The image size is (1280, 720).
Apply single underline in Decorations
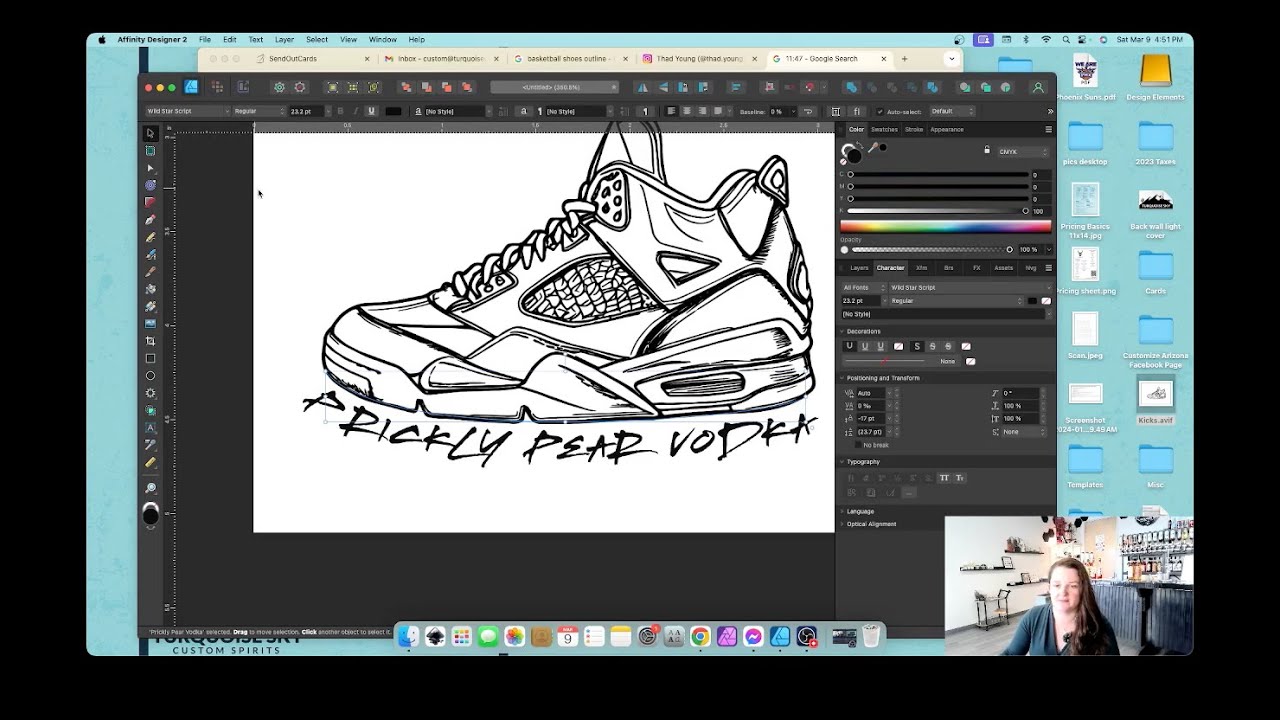(x=865, y=346)
